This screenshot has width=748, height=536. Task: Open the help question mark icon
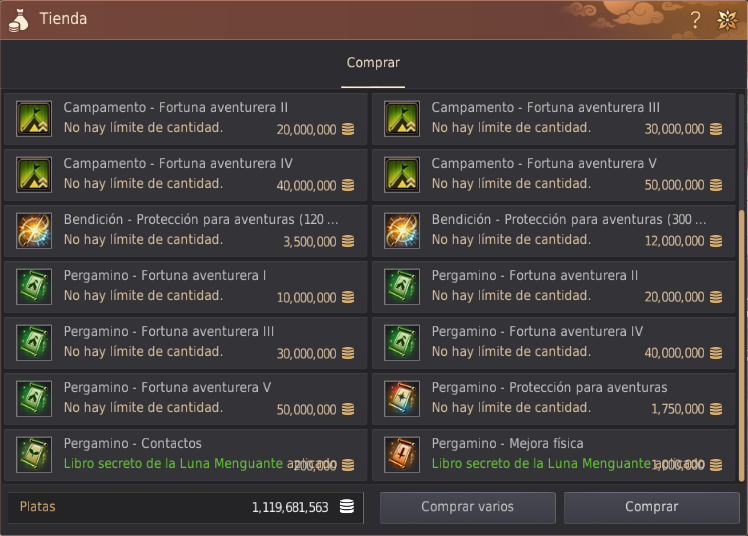coord(696,20)
